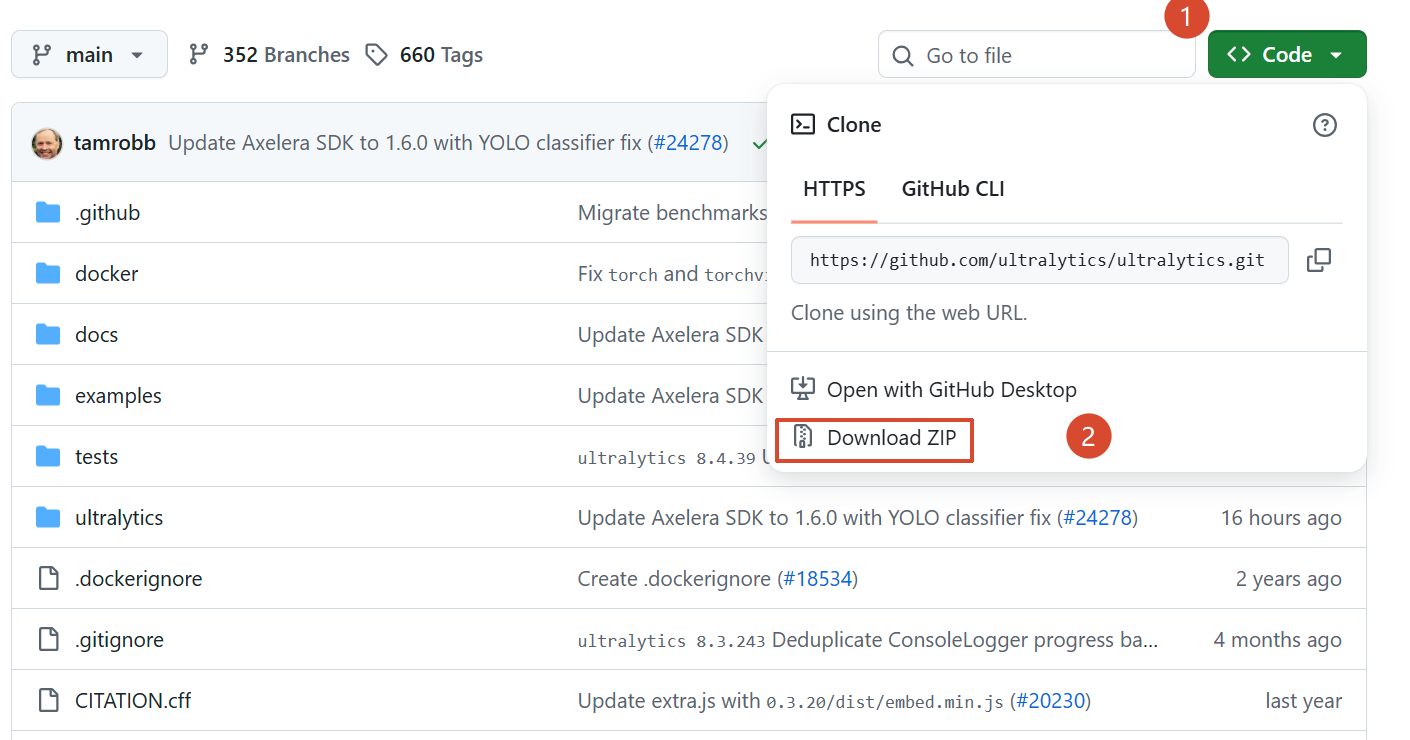This screenshot has width=1410, height=740.
Task: Open pull request #18534 link
Action: click(x=817, y=579)
